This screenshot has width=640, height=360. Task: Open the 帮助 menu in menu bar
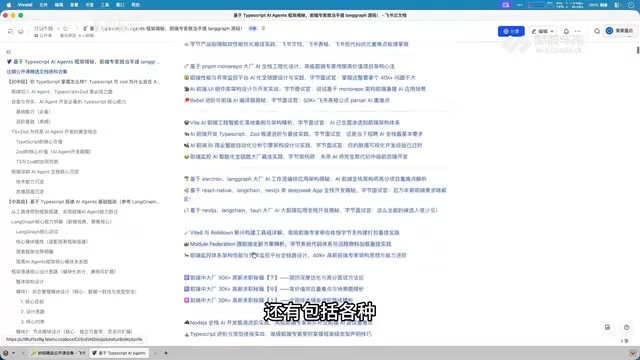click(136, 5)
